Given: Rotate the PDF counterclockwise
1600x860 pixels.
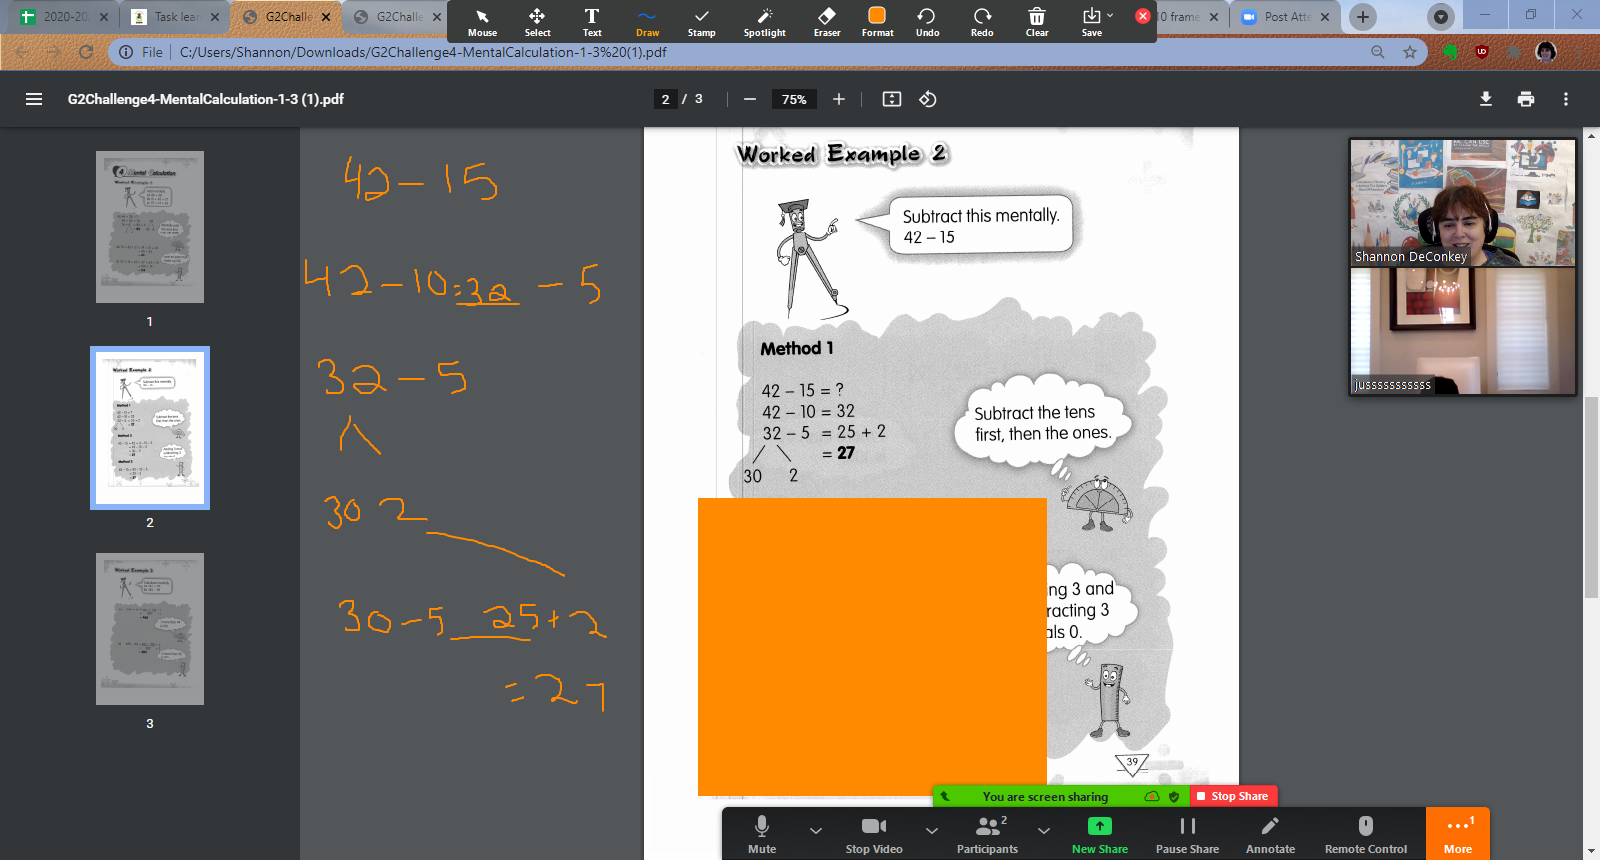Looking at the screenshot, I should pyautogui.click(x=928, y=99).
